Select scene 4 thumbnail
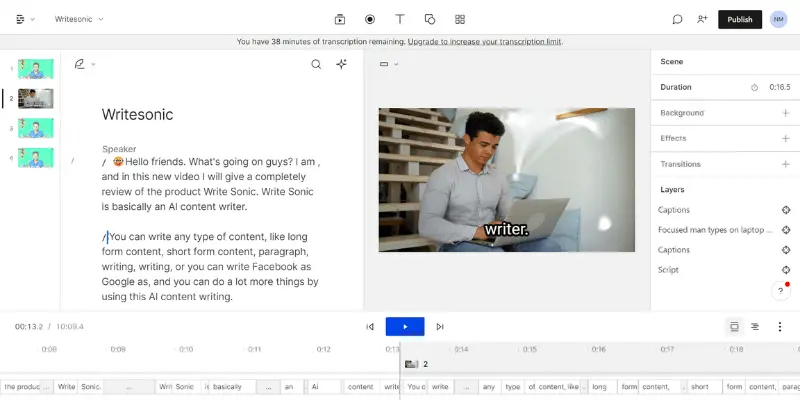800x400 pixels. 36,158
